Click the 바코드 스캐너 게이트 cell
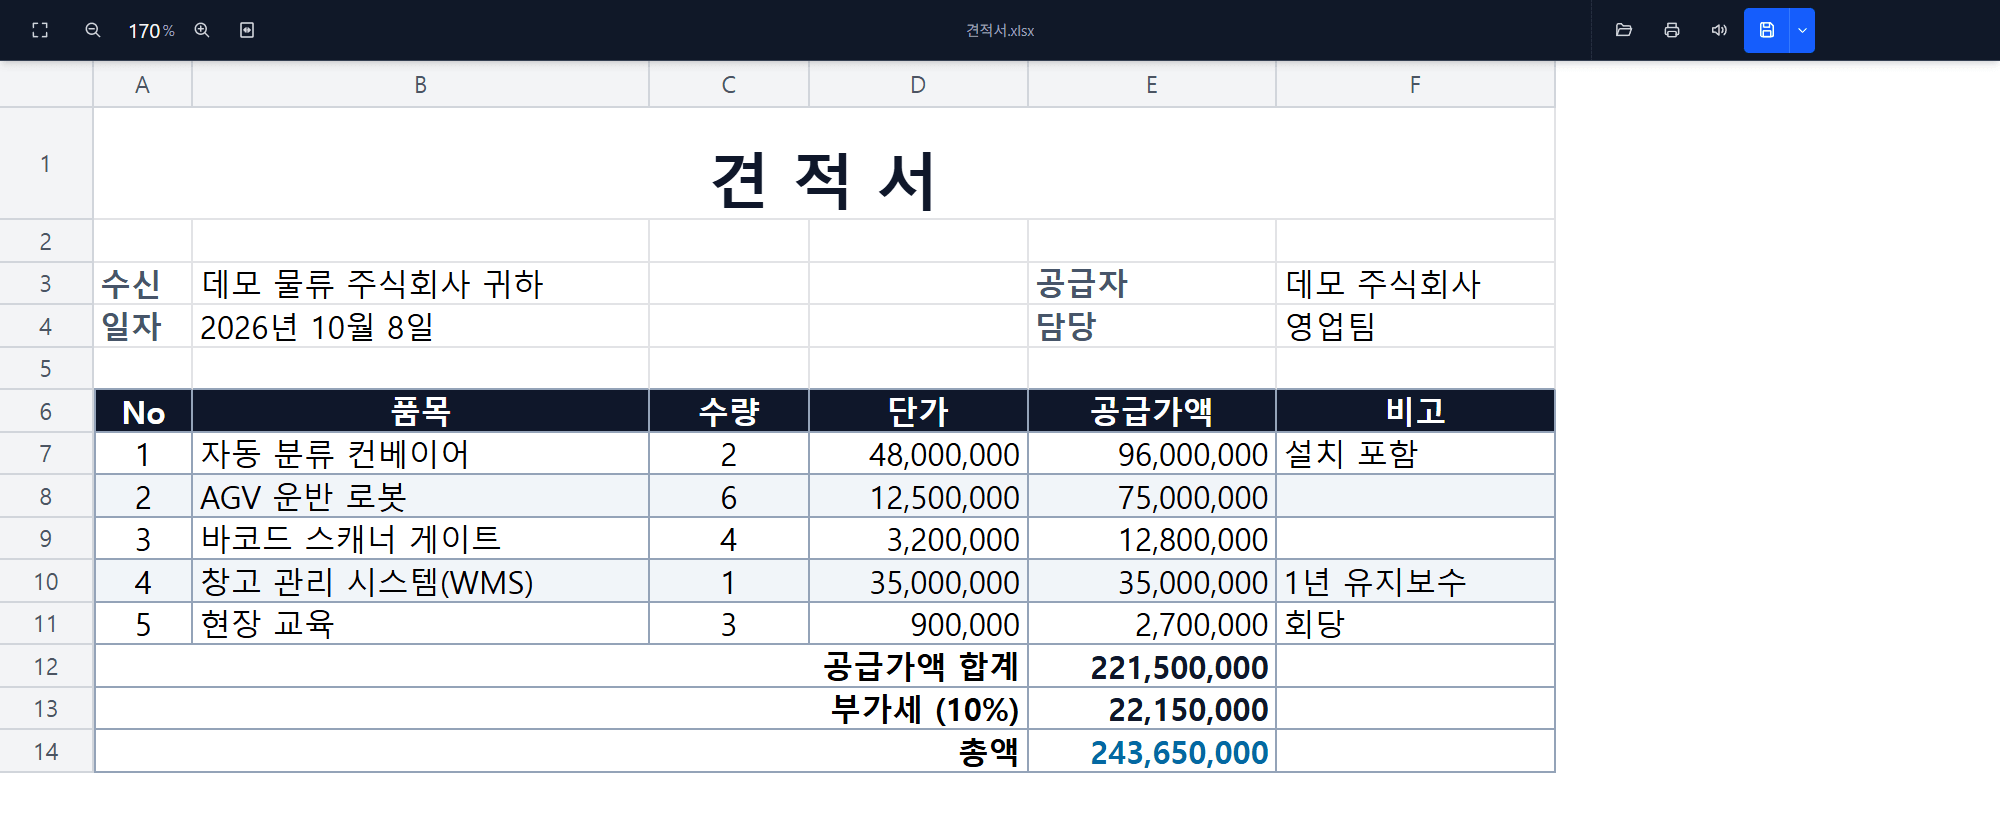 coord(421,539)
